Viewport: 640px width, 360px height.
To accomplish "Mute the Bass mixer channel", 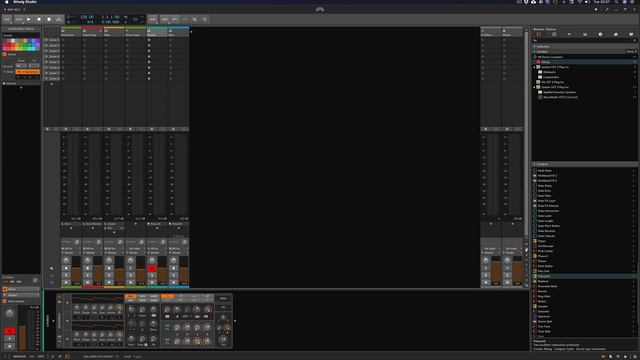I will [173, 282].
